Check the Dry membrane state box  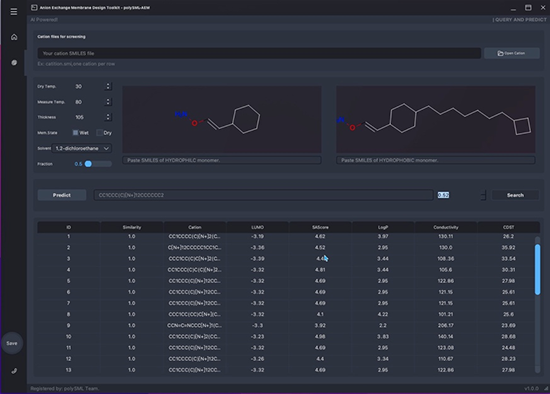point(100,133)
